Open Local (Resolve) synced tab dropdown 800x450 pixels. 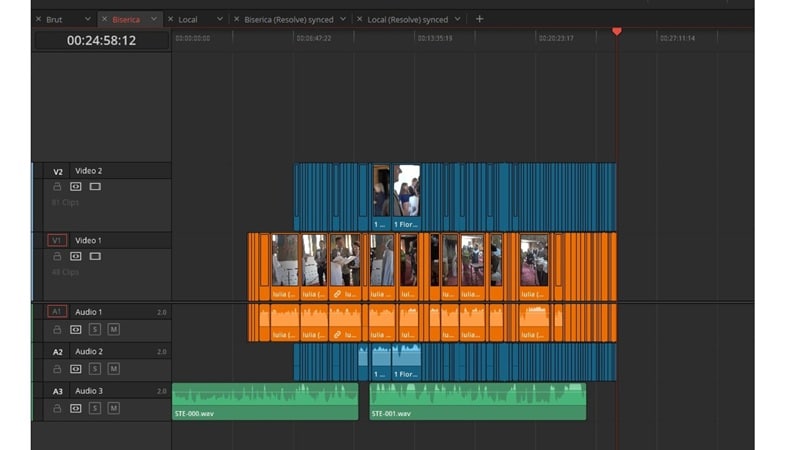(458, 19)
